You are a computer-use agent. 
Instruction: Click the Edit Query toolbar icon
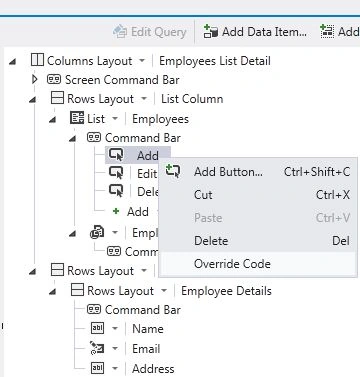[120, 32]
